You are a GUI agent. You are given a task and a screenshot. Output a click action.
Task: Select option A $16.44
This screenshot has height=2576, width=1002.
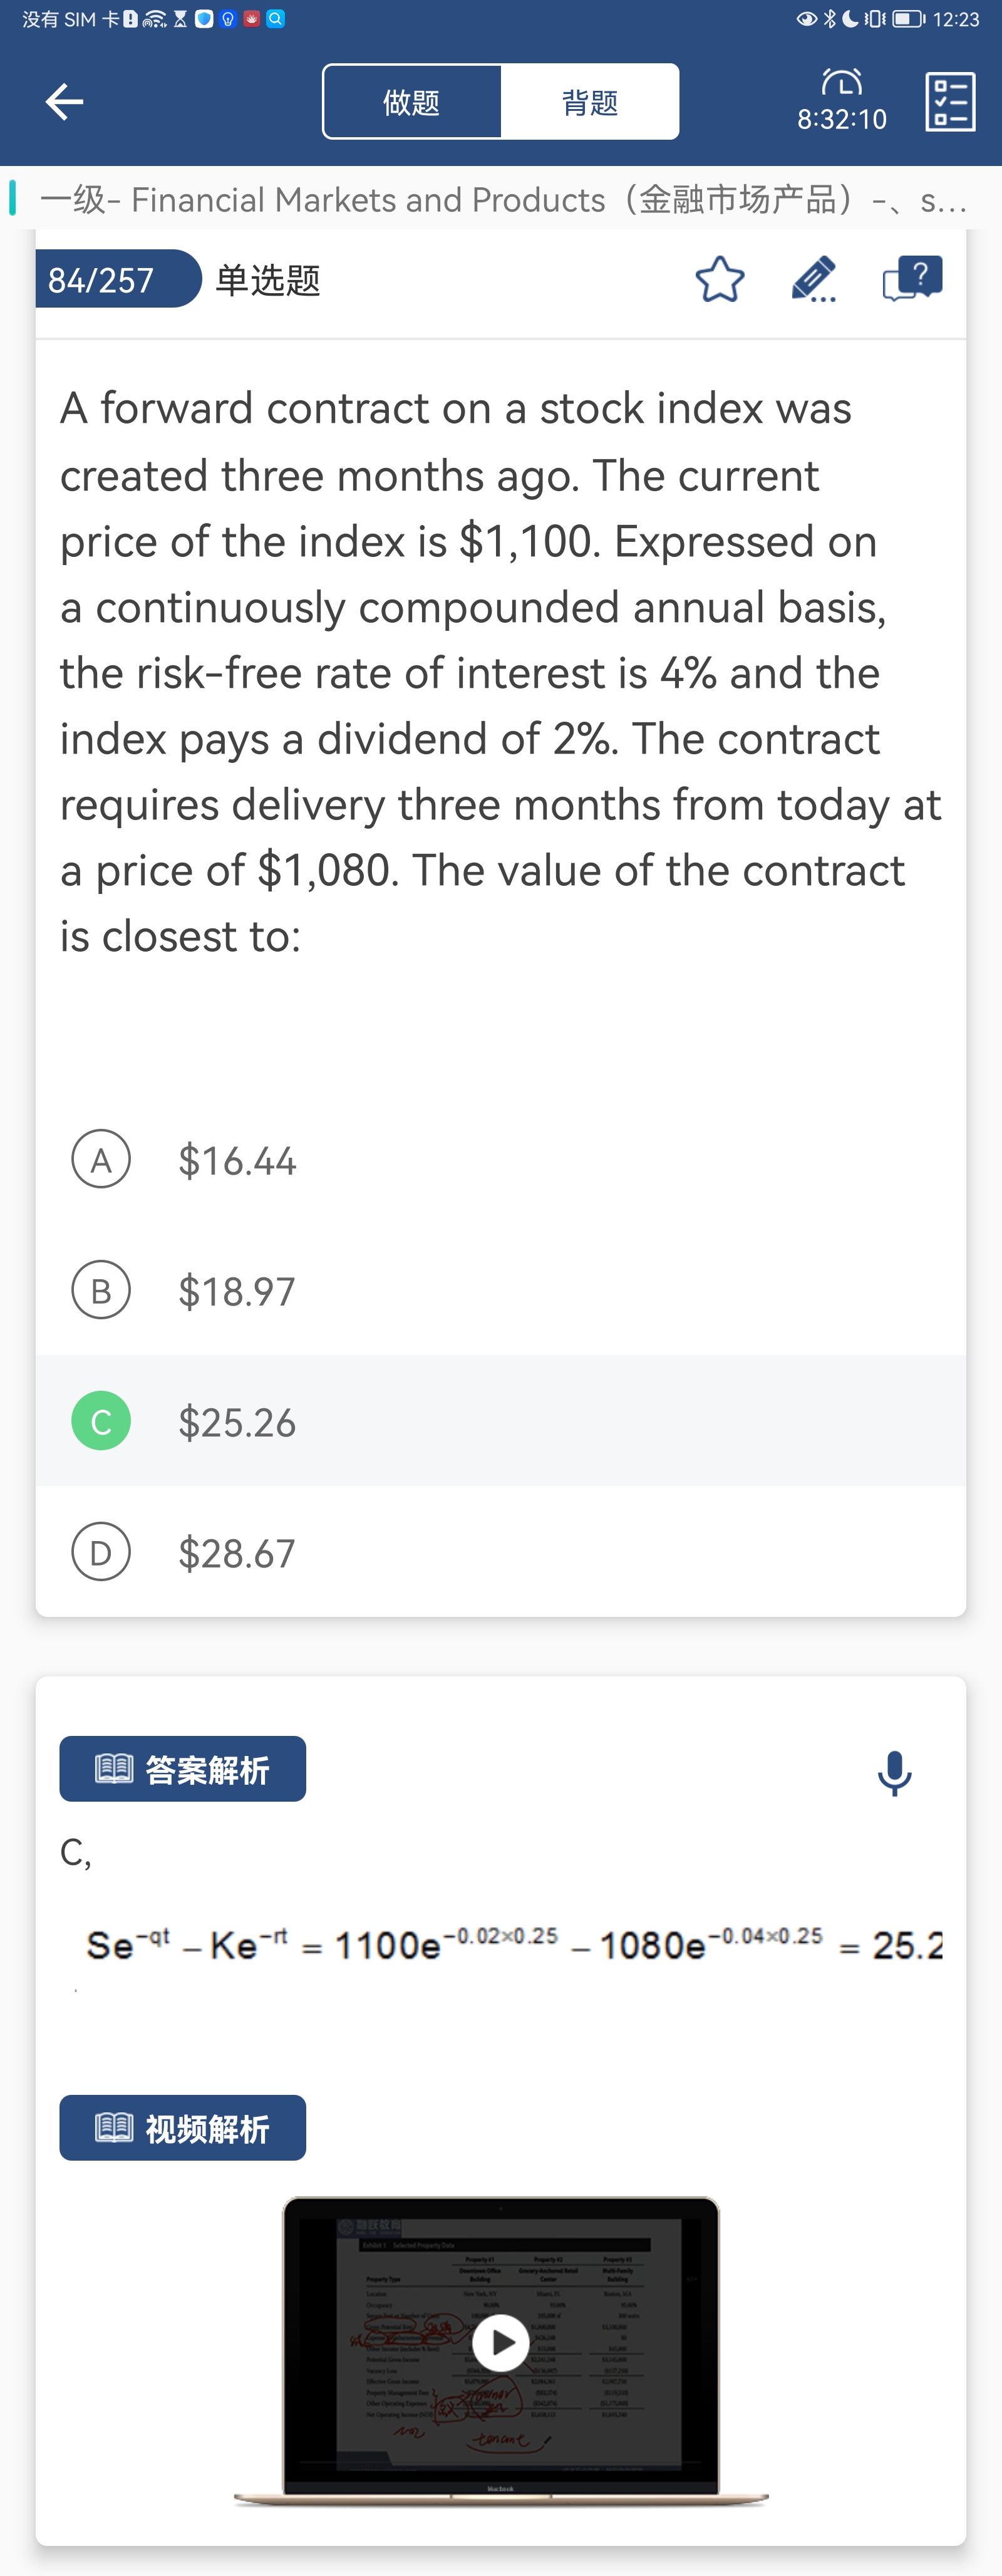(101, 1160)
